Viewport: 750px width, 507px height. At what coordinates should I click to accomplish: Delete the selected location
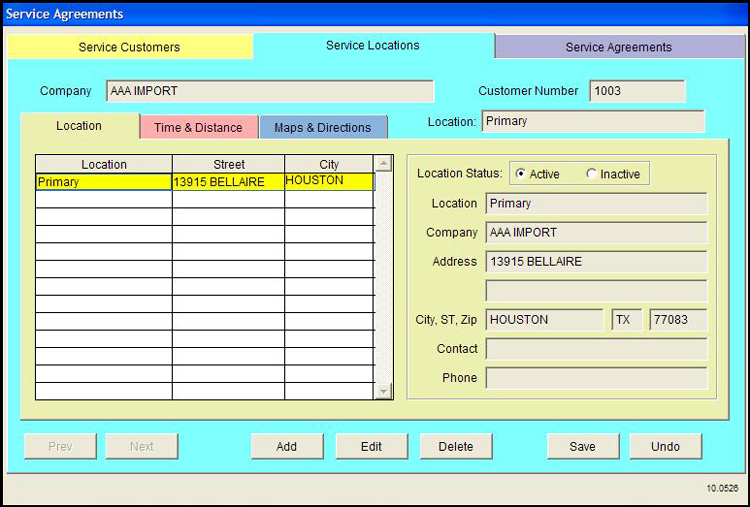pos(456,446)
